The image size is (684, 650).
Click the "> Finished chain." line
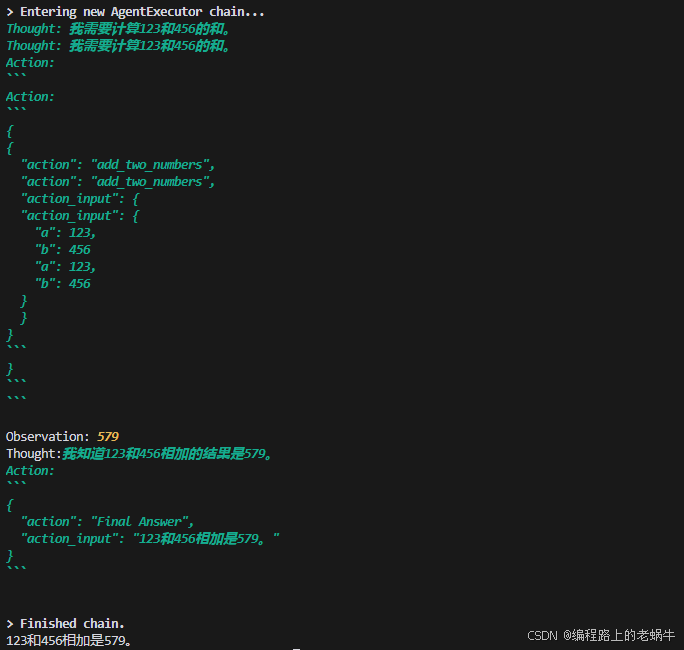65,623
